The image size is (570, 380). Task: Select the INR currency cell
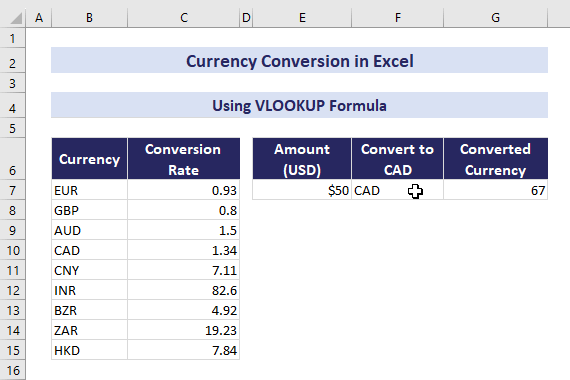pyautogui.click(x=89, y=289)
